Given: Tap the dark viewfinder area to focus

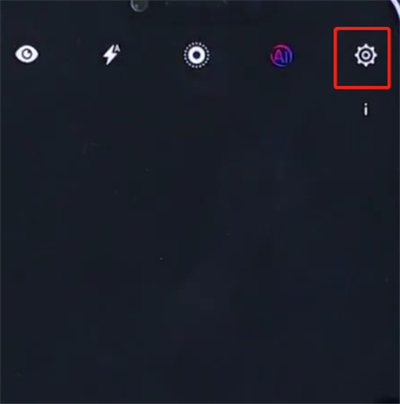Looking at the screenshot, I should 200,250.
